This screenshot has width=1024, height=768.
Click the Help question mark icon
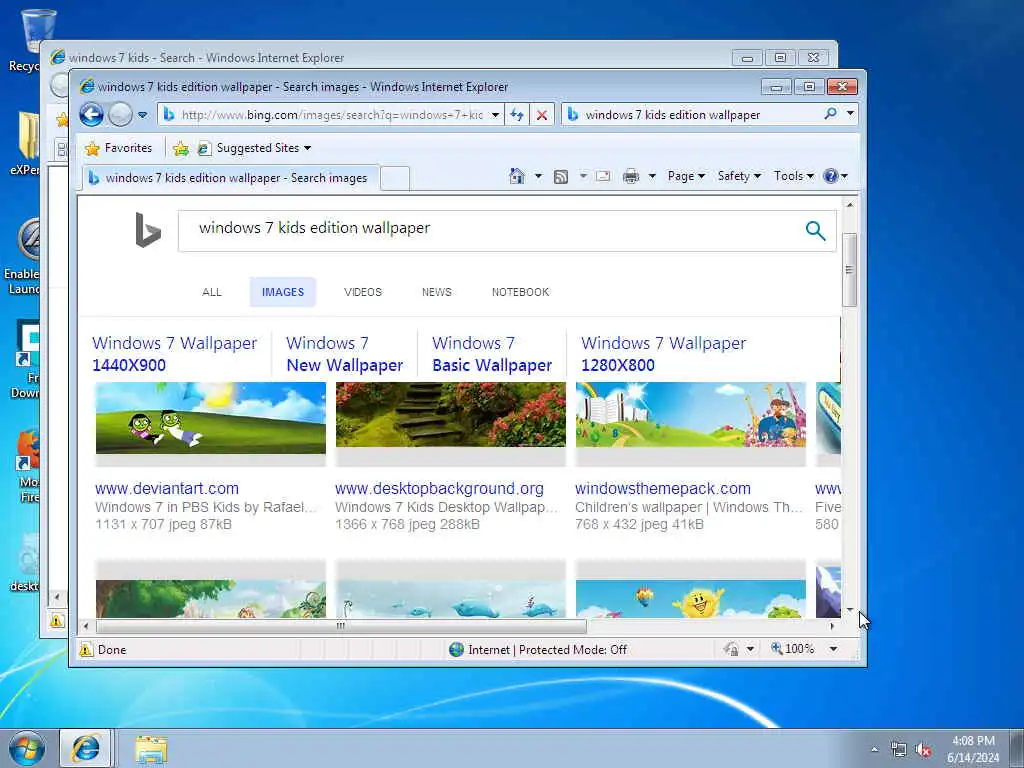pos(831,176)
